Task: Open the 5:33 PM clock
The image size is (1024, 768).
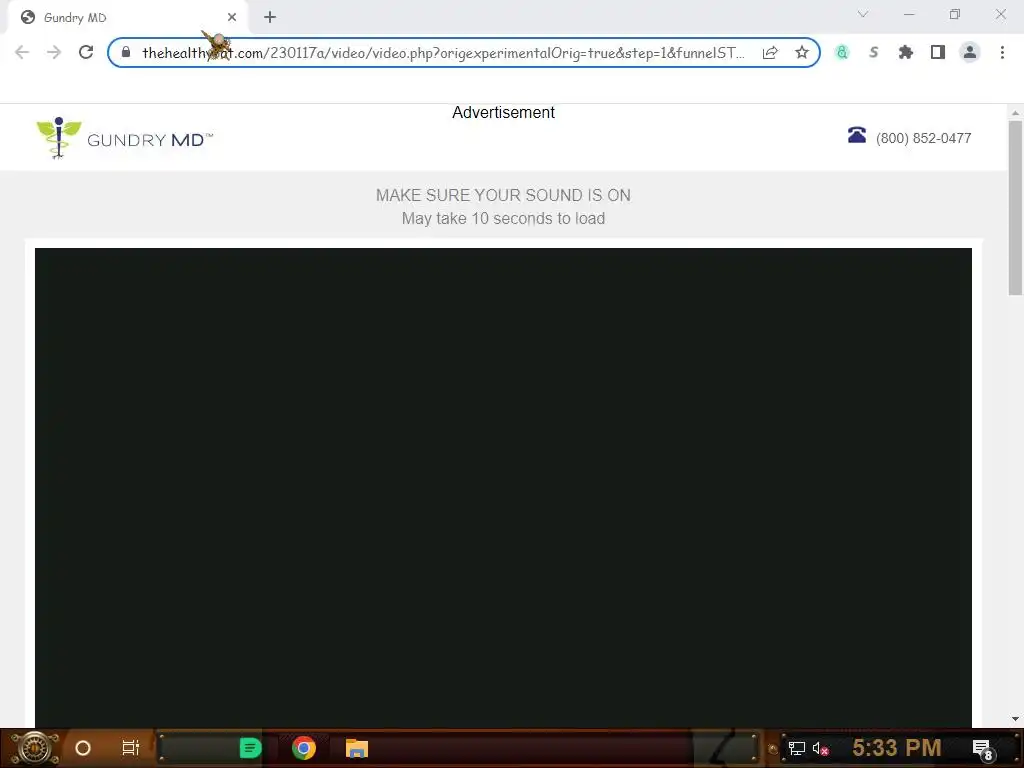Action: point(897,748)
